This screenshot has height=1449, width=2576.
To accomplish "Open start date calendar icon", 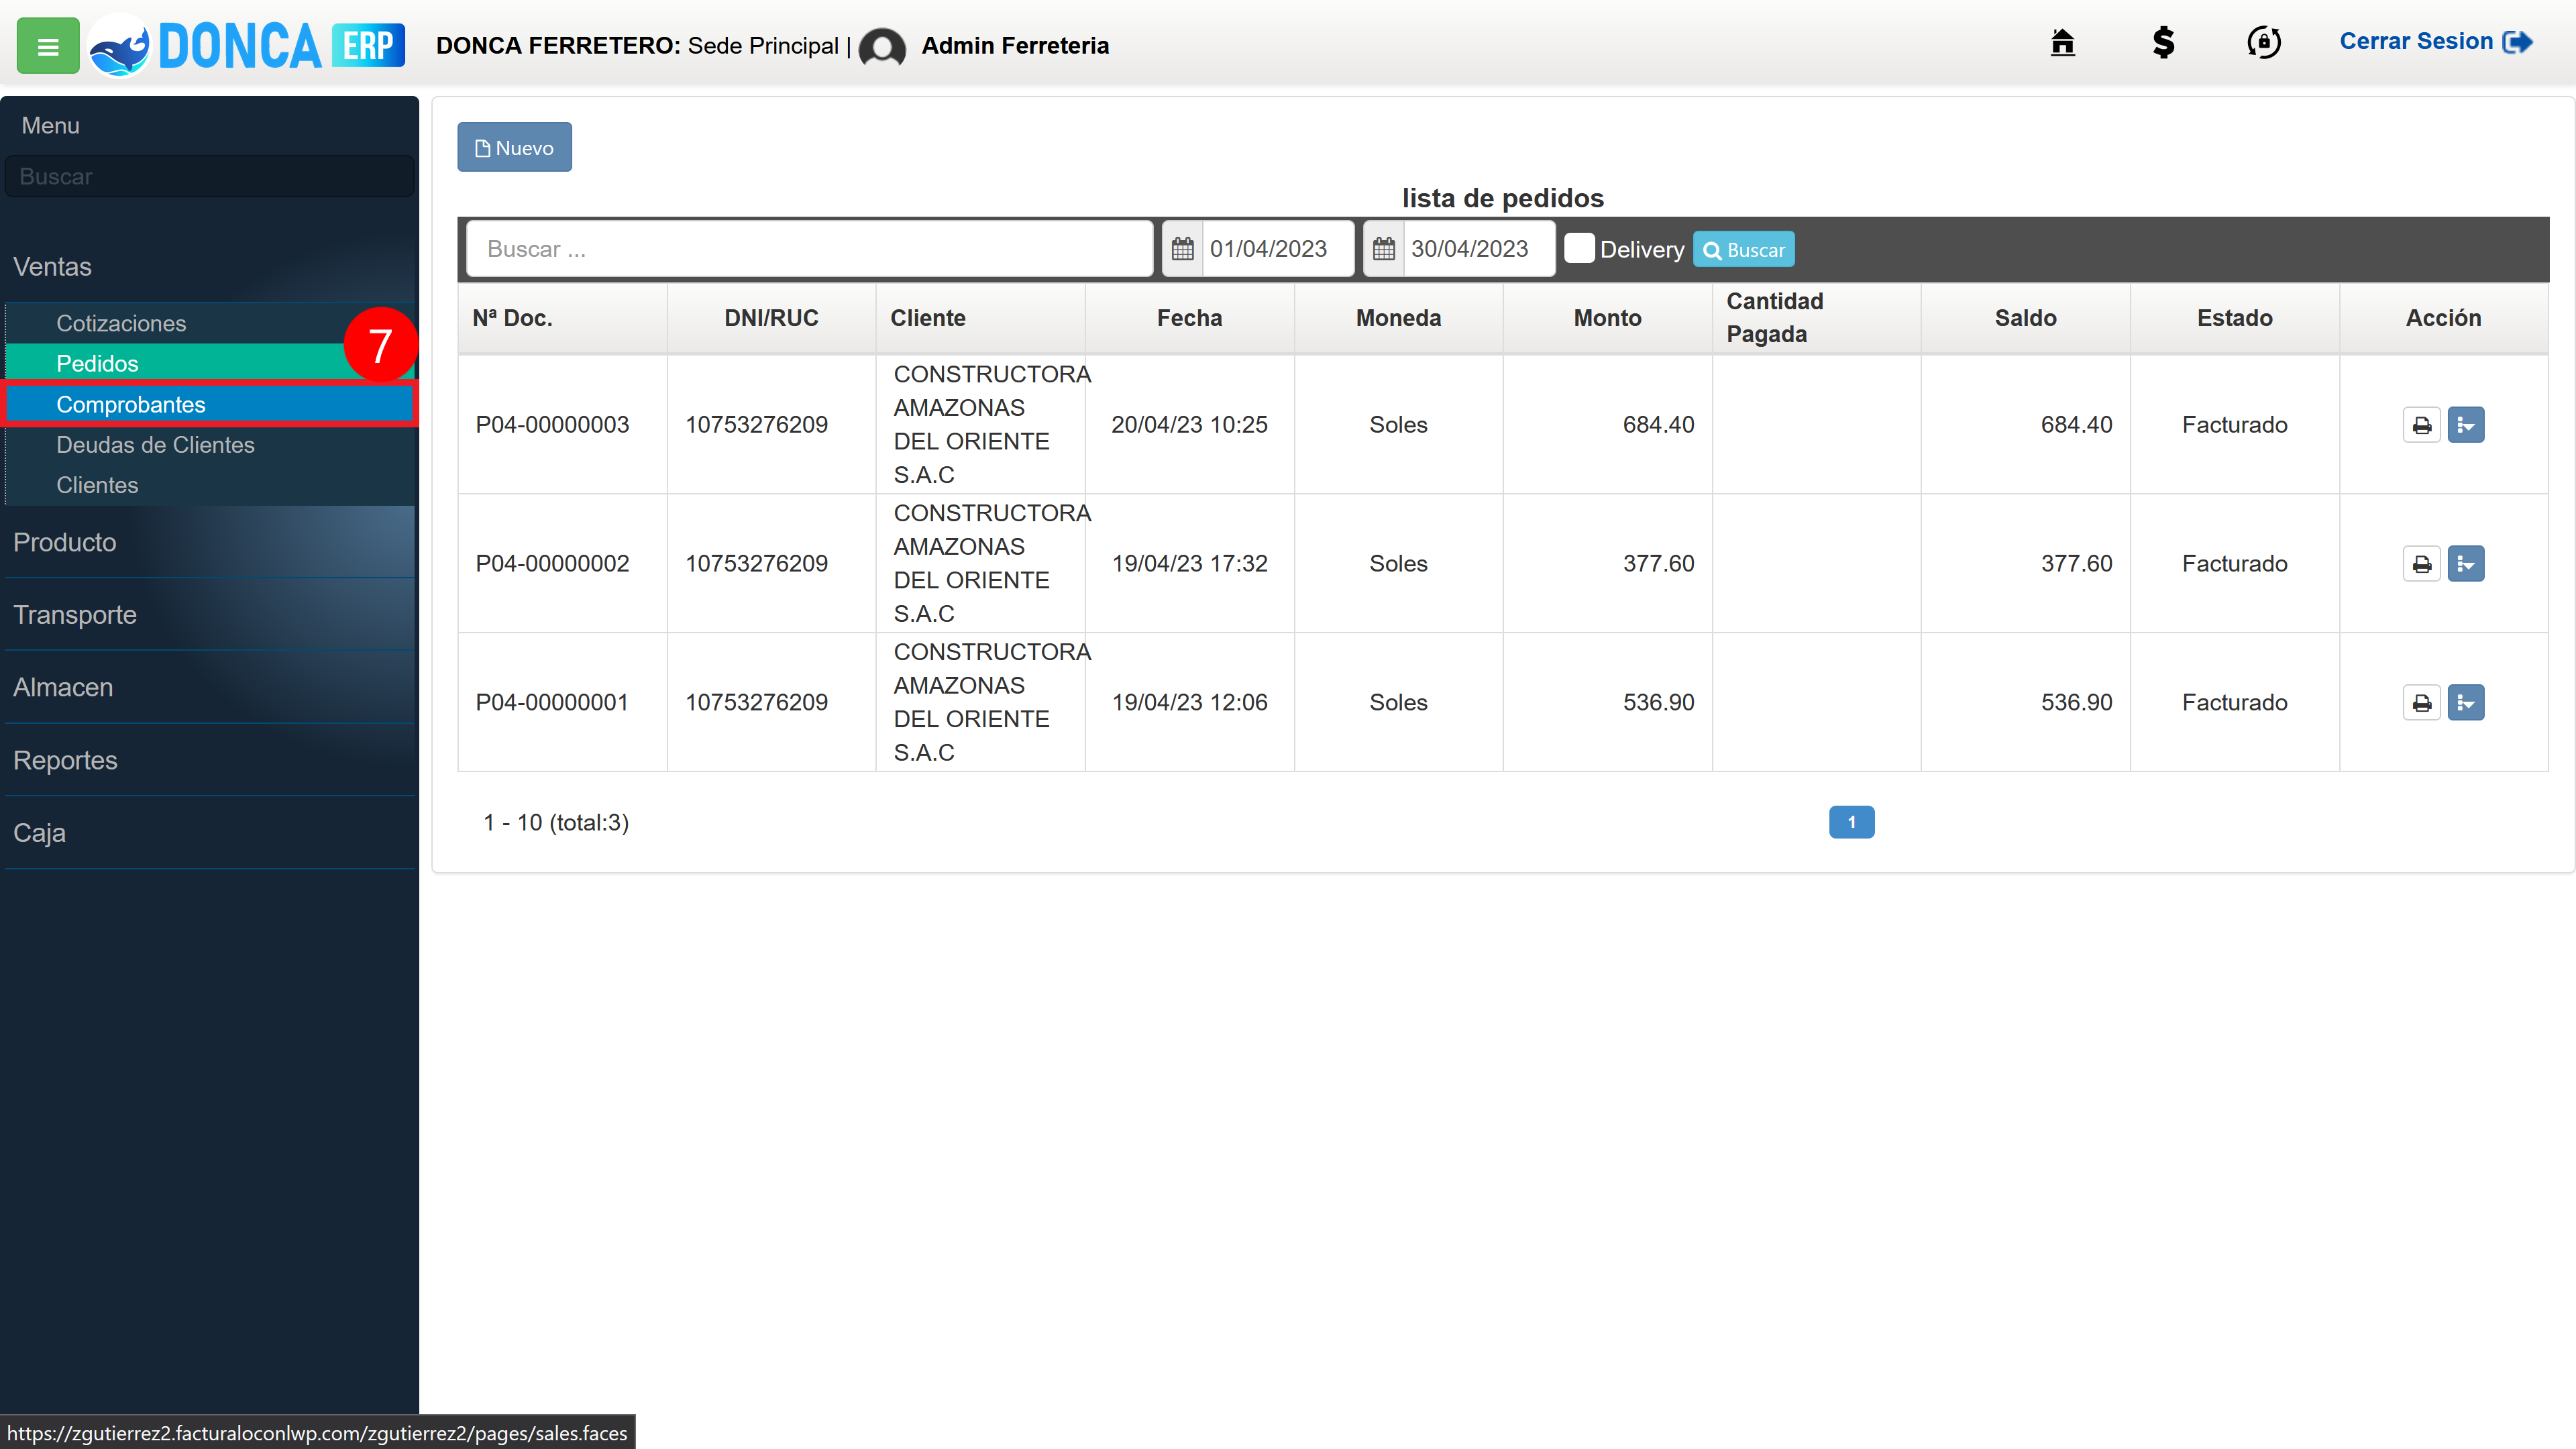I will (x=1182, y=249).
